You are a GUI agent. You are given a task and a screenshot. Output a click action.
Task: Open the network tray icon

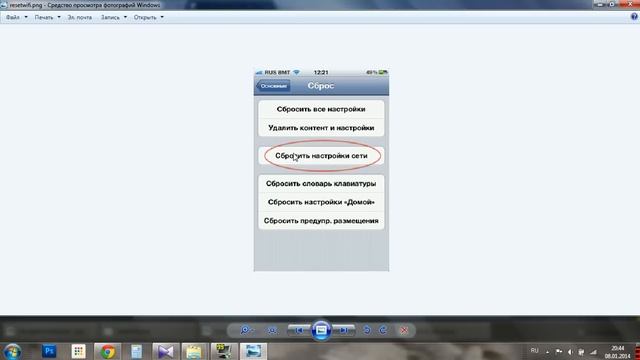point(581,352)
